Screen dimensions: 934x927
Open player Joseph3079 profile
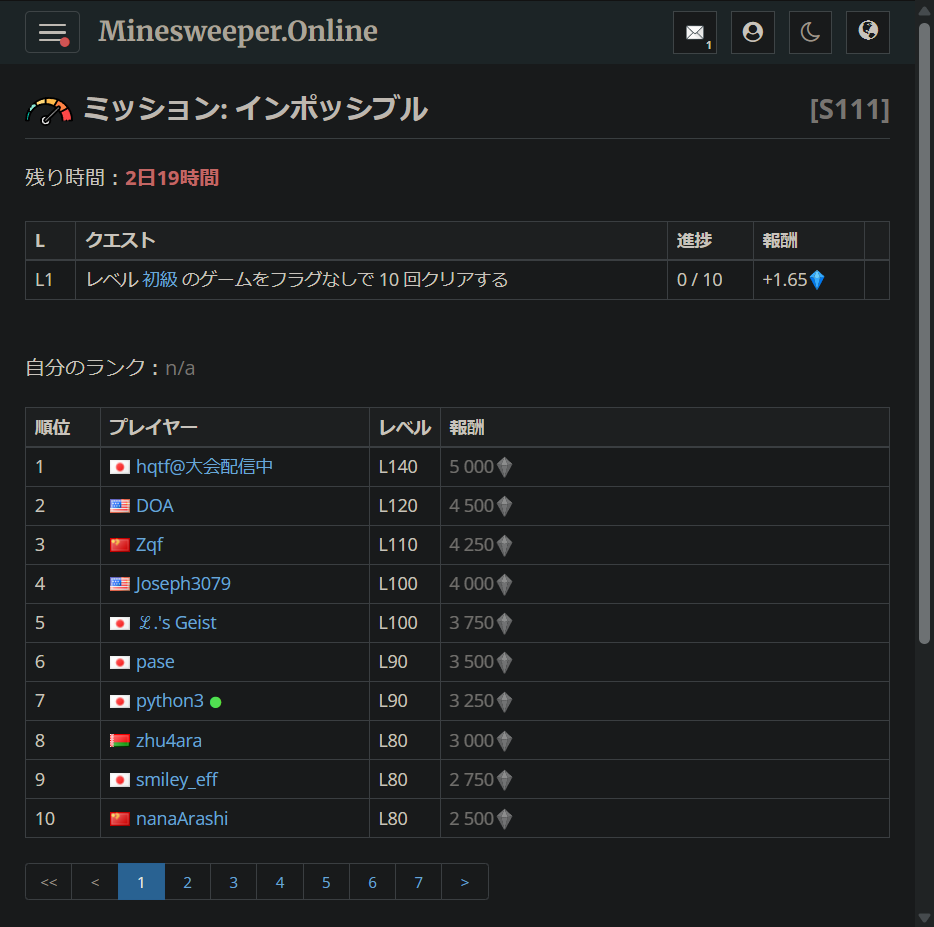pos(183,584)
